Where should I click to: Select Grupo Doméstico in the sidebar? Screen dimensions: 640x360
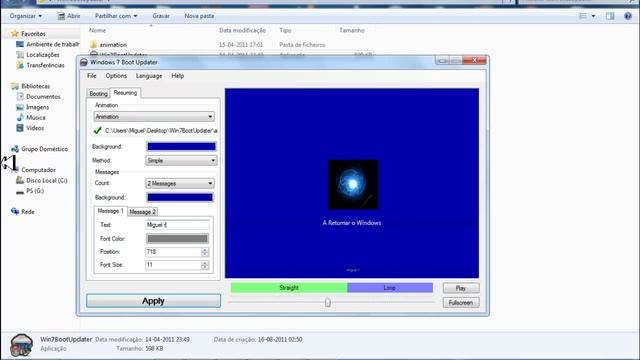[44, 149]
